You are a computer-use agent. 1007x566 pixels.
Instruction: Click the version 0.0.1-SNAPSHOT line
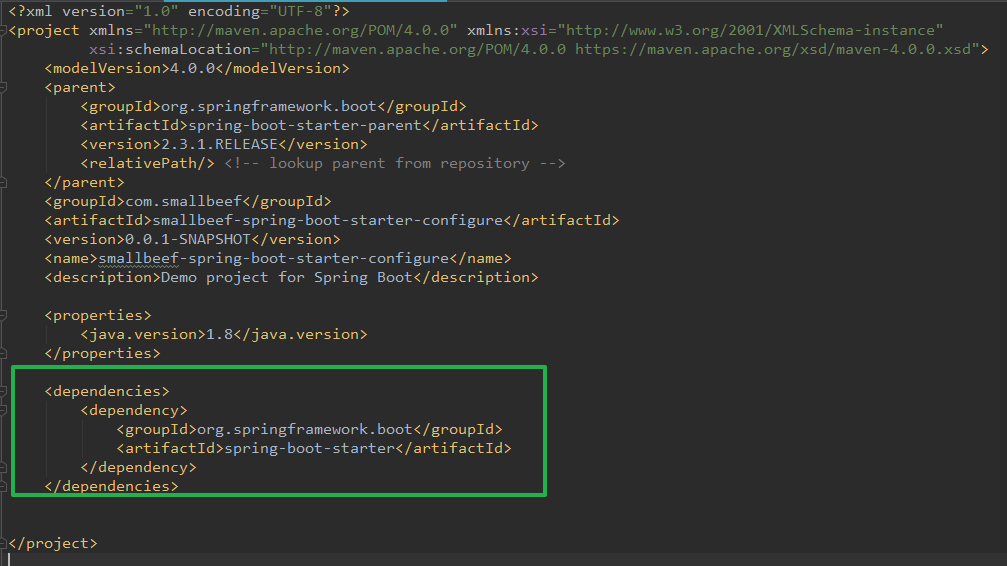[x=193, y=239]
